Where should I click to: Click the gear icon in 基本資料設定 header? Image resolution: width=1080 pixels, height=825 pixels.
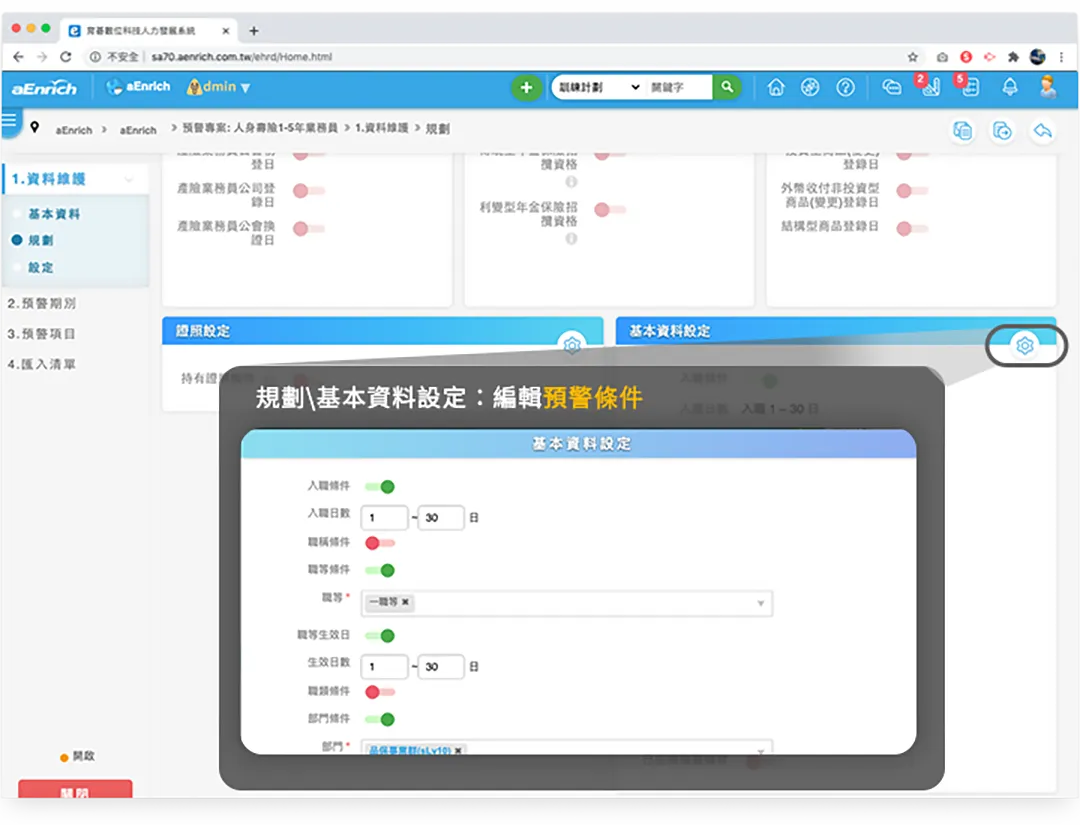point(1024,346)
